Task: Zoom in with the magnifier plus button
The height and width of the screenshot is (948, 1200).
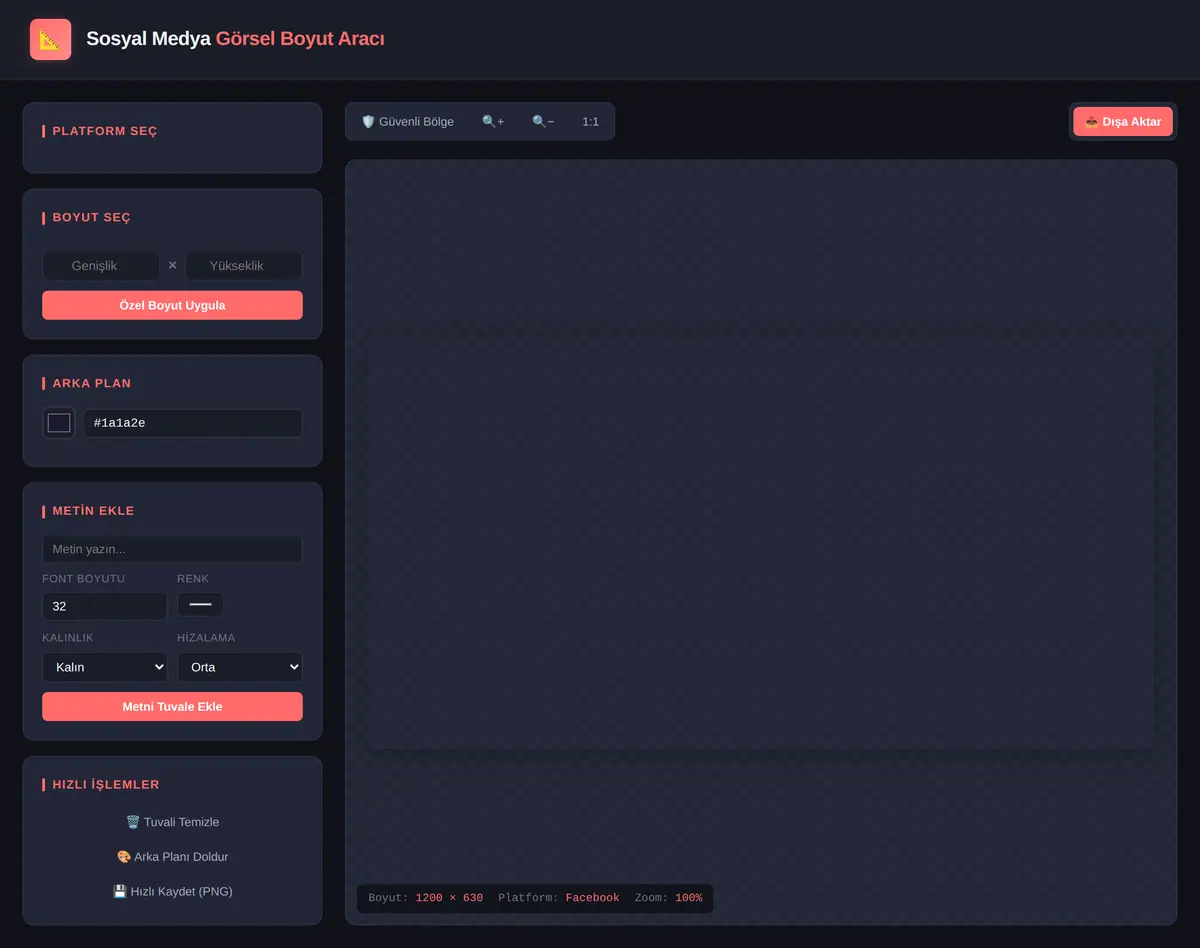Action: [x=493, y=121]
